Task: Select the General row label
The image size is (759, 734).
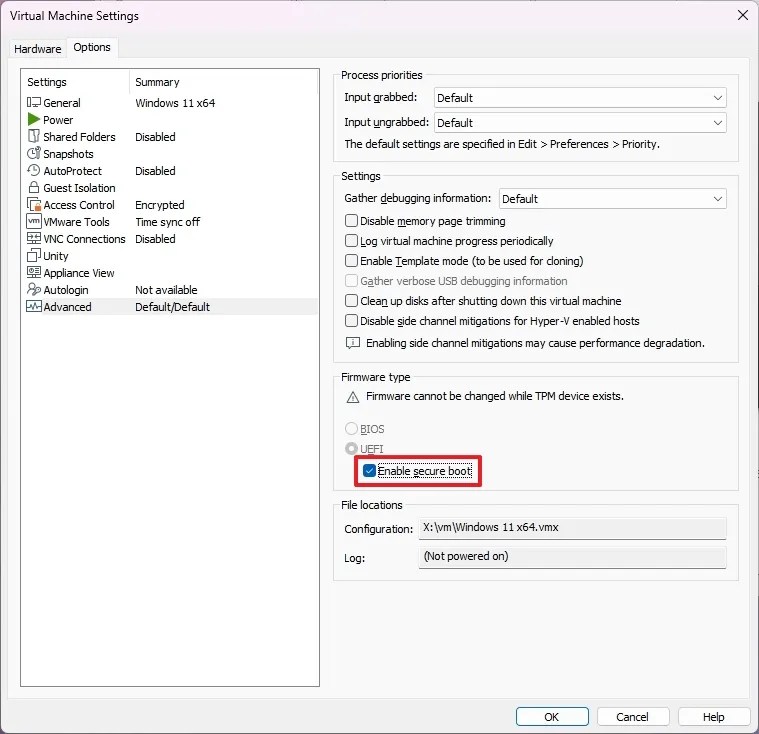Action: pos(62,103)
